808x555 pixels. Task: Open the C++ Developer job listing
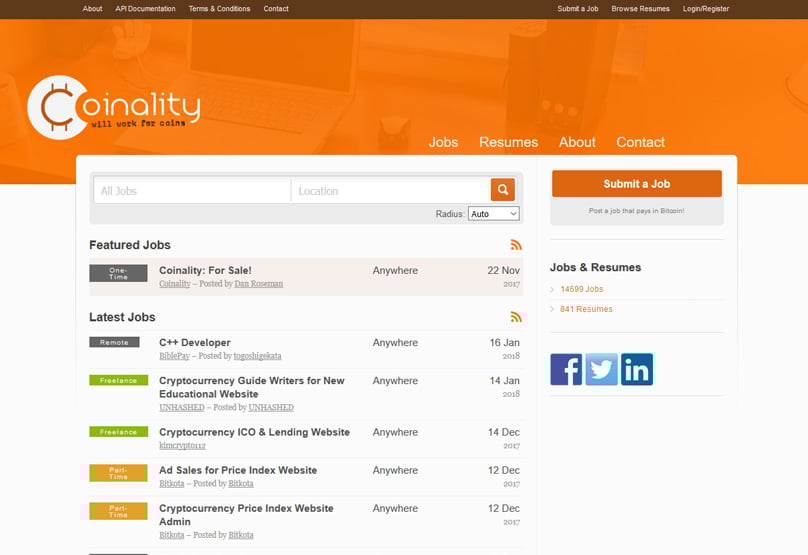pos(195,342)
